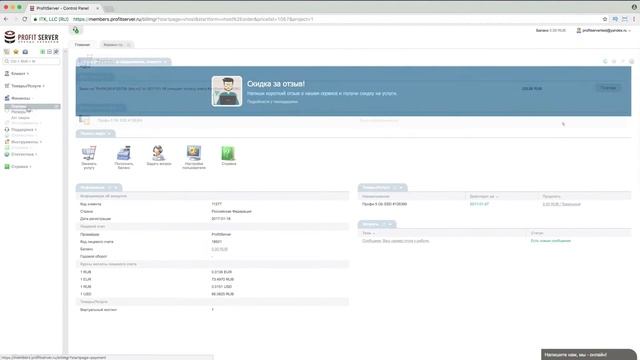Open the 2017-01-27 expiry date link
The image size is (640, 360).
point(479,204)
